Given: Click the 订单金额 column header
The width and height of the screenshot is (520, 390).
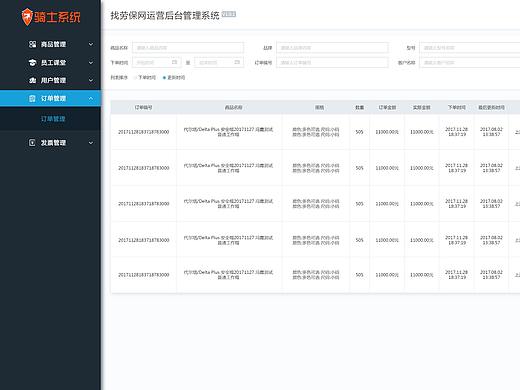Looking at the screenshot, I should tap(387, 107).
